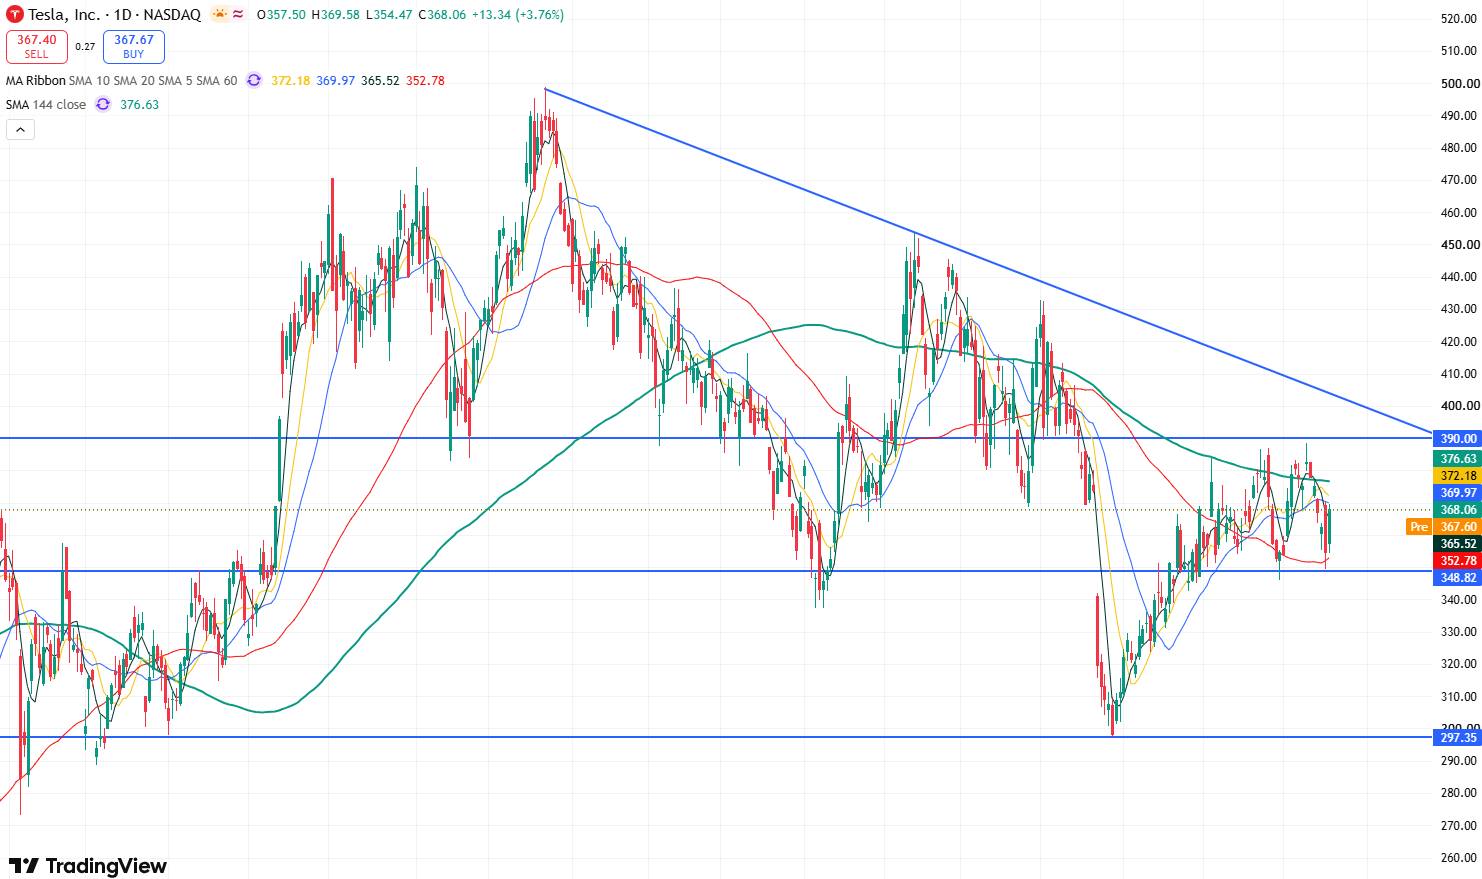Image resolution: width=1482 pixels, height=879 pixels.
Task: Collapse the indicator legend with the chevron
Action: (20, 129)
